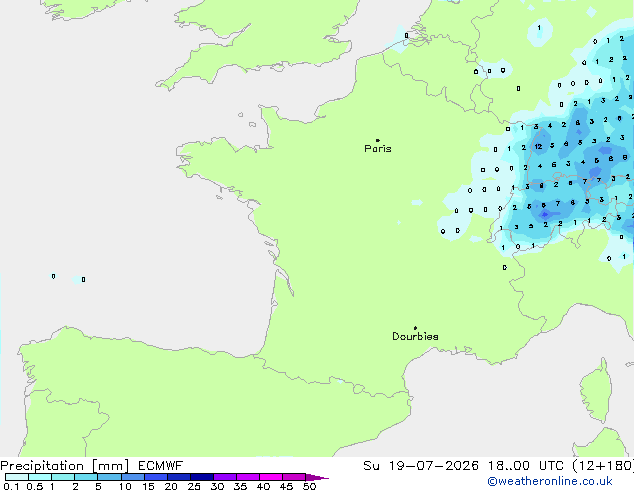Viewport: 634px width, 490px height.
Task: Click the 45 legend scale number
Action: pos(286,486)
